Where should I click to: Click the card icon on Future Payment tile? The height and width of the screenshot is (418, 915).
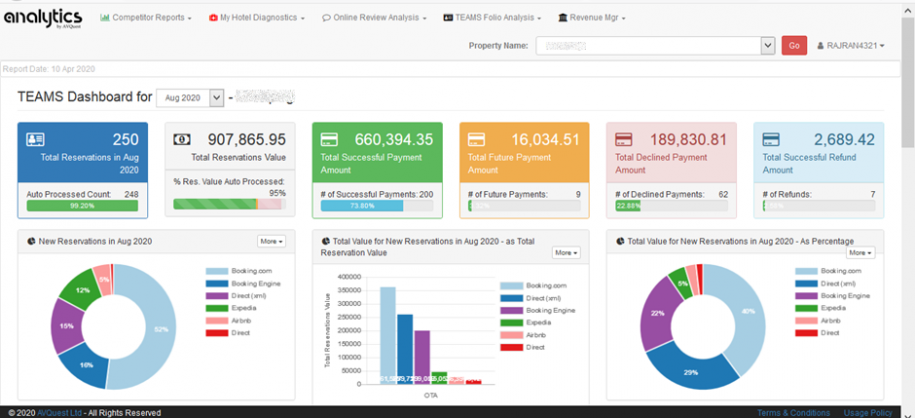coord(477,139)
